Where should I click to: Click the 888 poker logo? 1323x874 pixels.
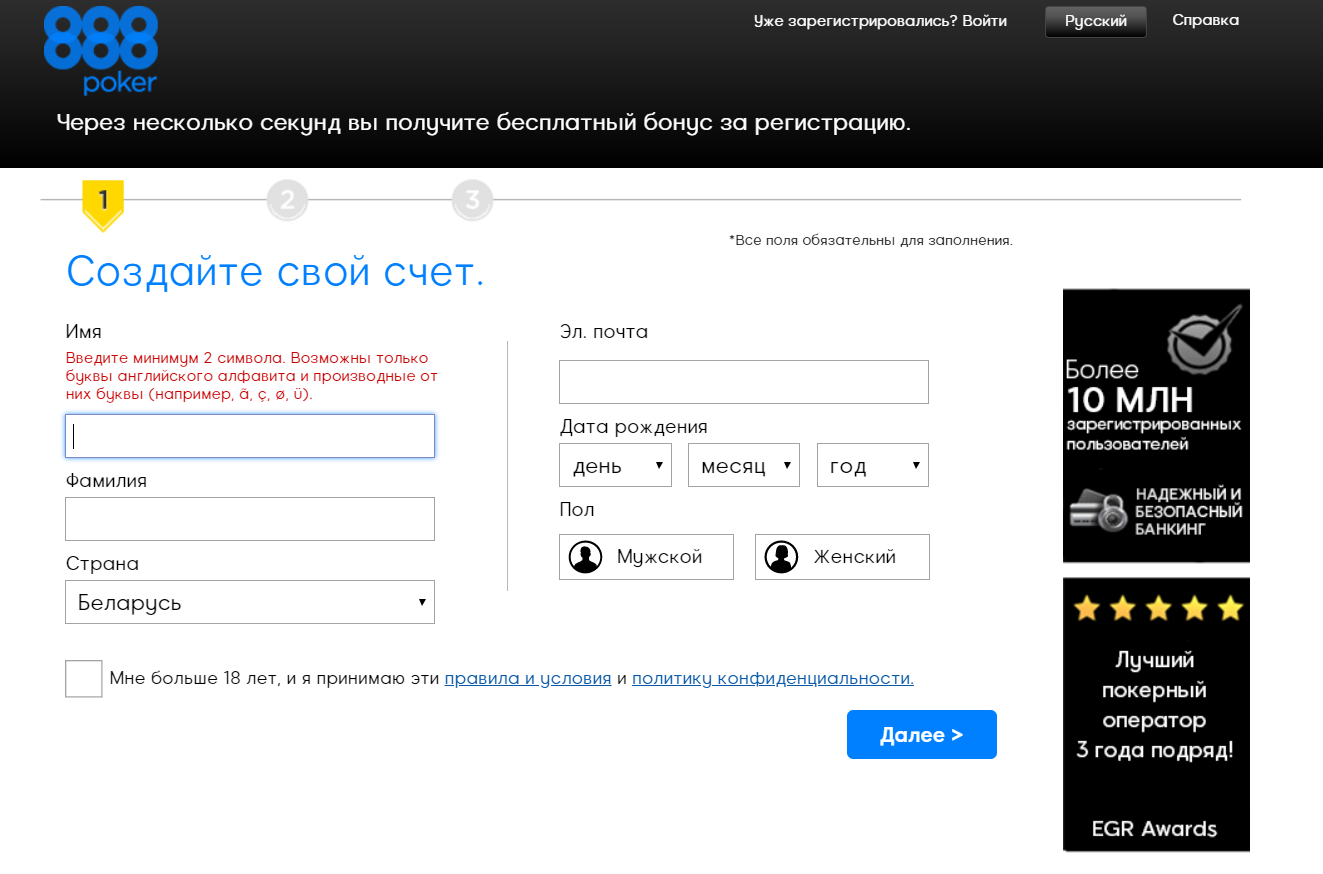click(101, 51)
